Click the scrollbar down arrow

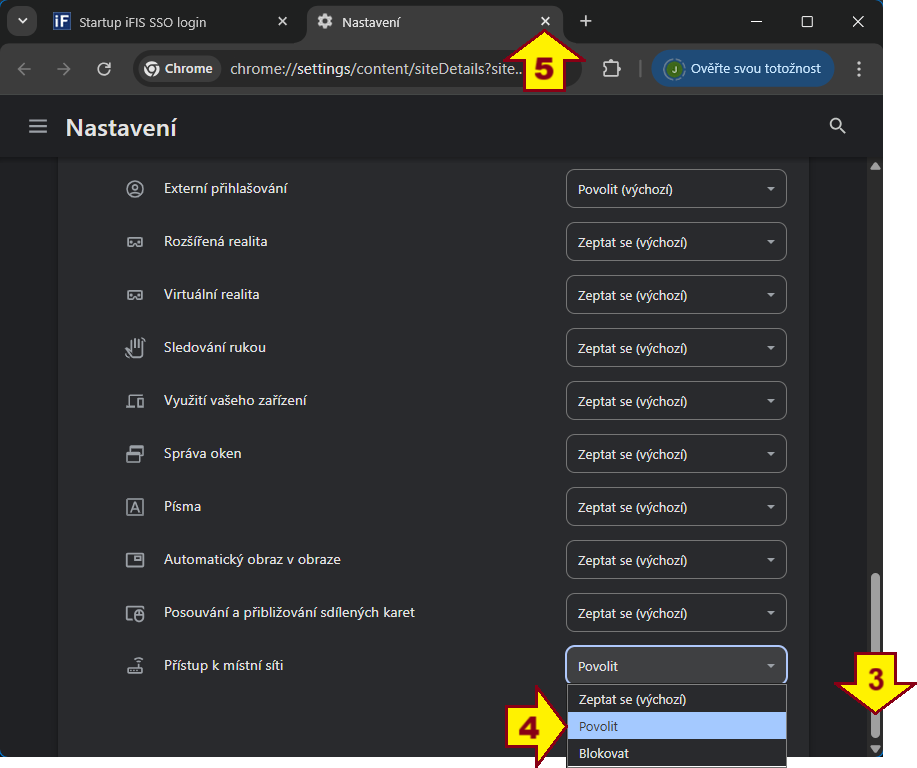tap(876, 748)
